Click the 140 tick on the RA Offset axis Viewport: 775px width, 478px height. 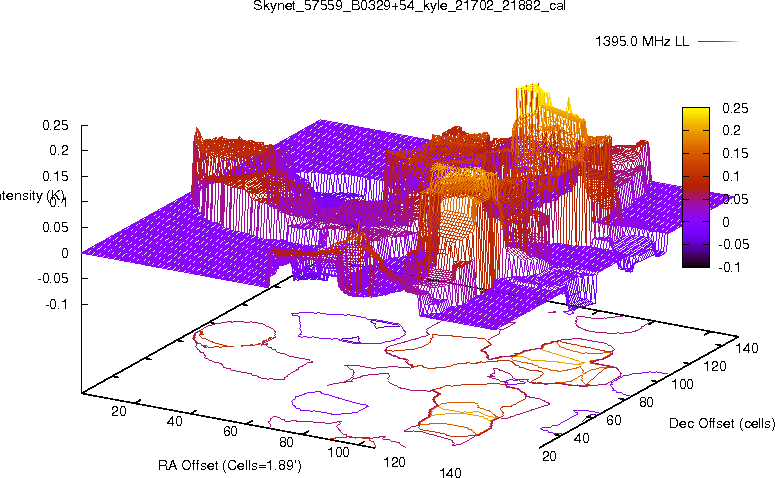click(x=450, y=472)
